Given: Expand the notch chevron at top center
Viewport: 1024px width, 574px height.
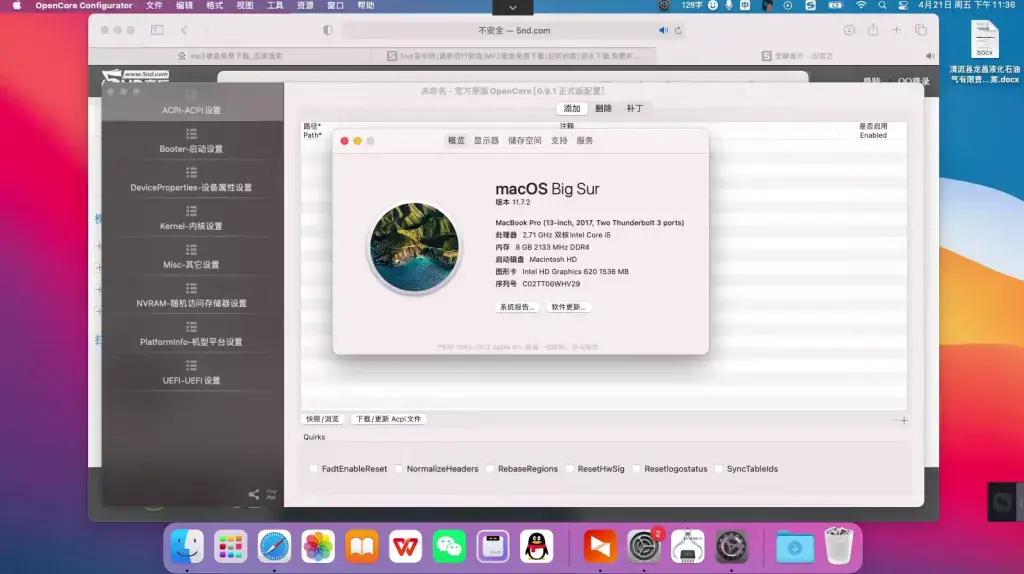Looking at the screenshot, I should click(x=513, y=7).
